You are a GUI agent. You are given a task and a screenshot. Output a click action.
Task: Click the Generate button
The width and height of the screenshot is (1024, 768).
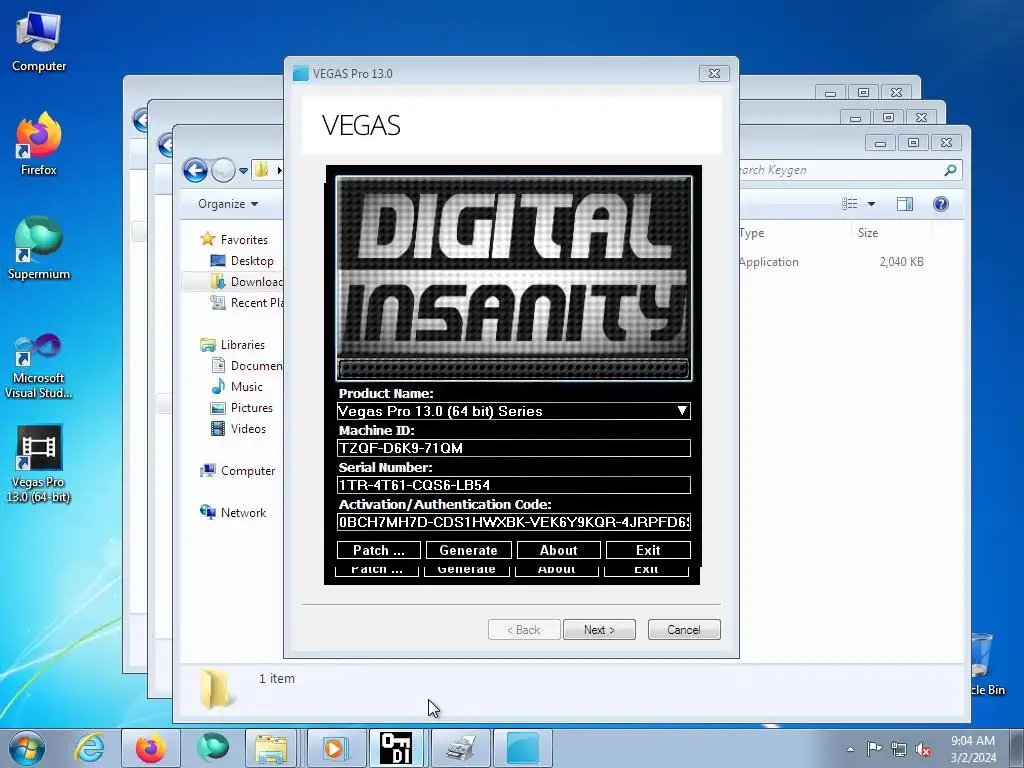click(468, 551)
